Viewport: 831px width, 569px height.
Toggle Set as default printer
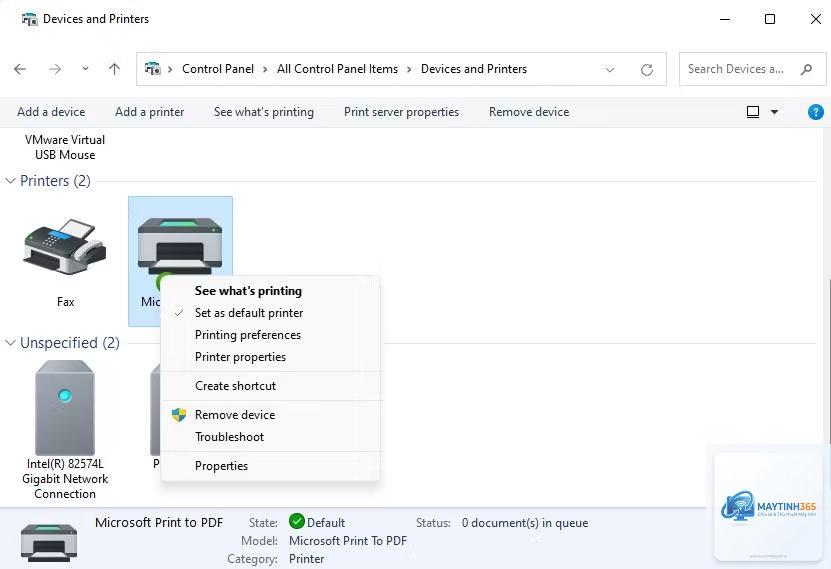(x=249, y=313)
